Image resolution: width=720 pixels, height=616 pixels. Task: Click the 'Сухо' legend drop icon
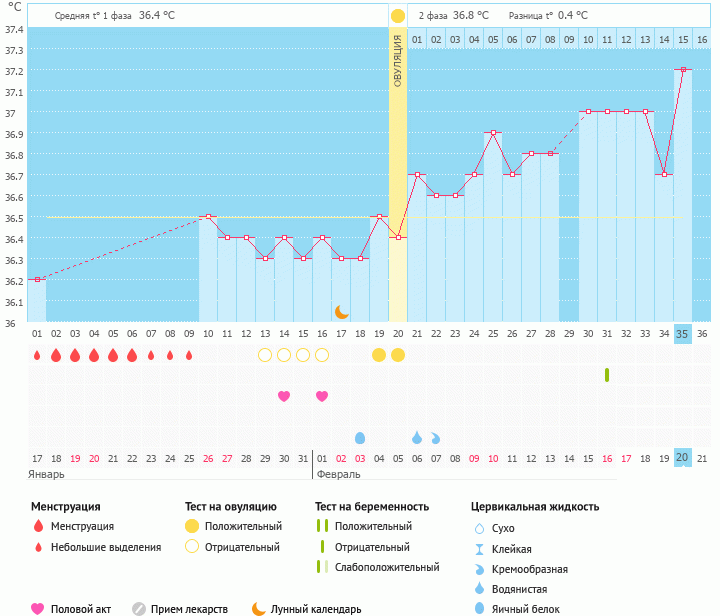479,527
